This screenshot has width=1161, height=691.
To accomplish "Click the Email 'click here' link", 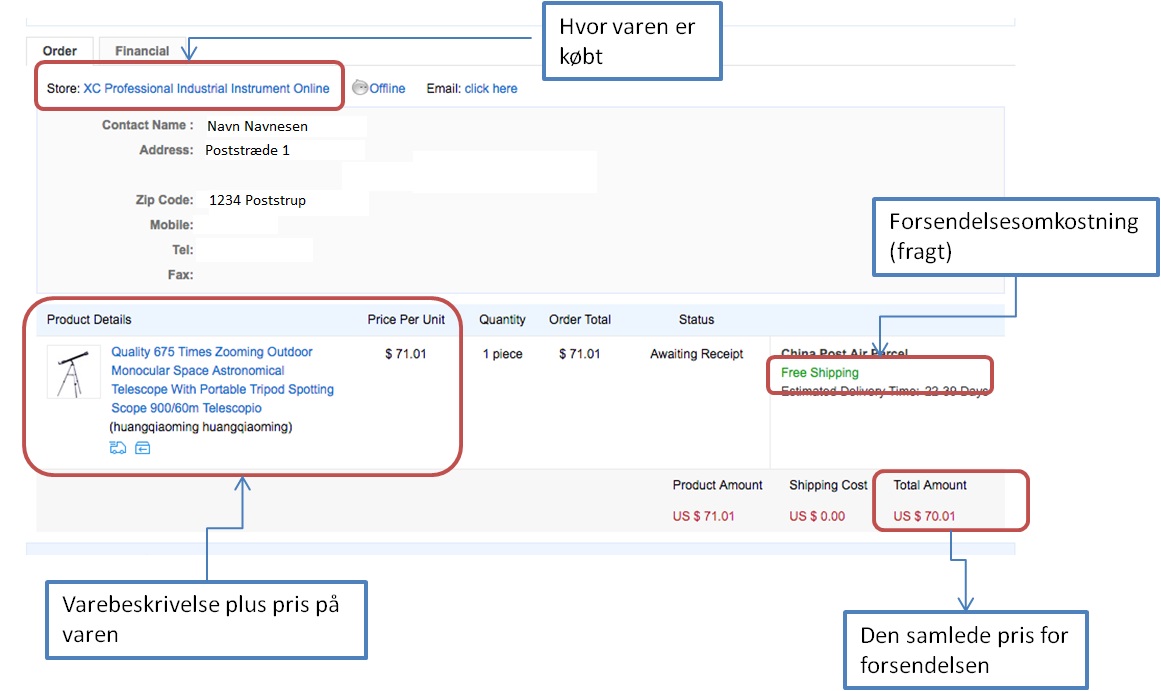I will pyautogui.click(x=491, y=88).
